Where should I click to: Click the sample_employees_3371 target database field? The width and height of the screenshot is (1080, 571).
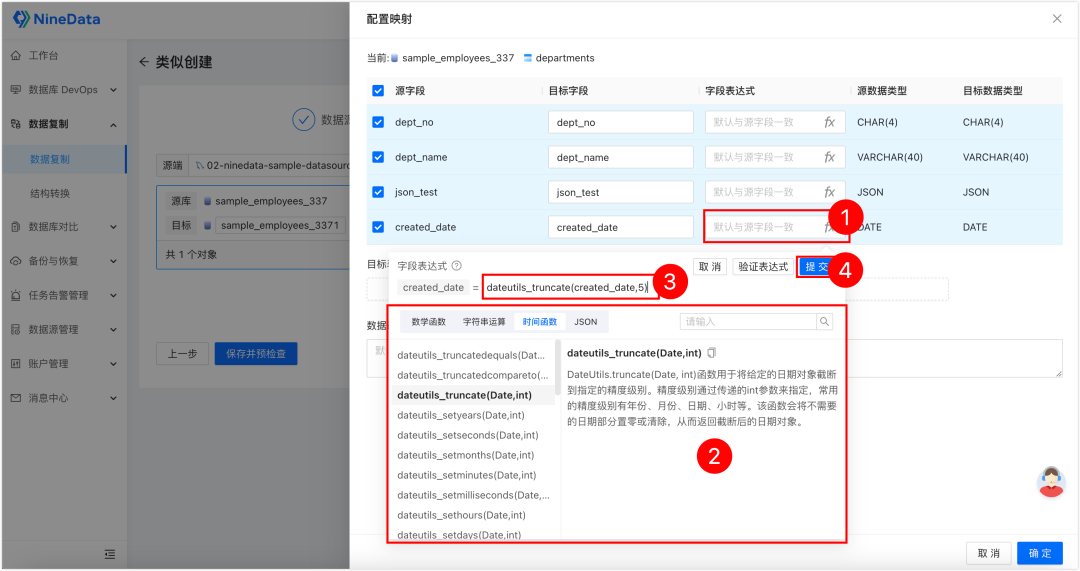(x=280, y=225)
